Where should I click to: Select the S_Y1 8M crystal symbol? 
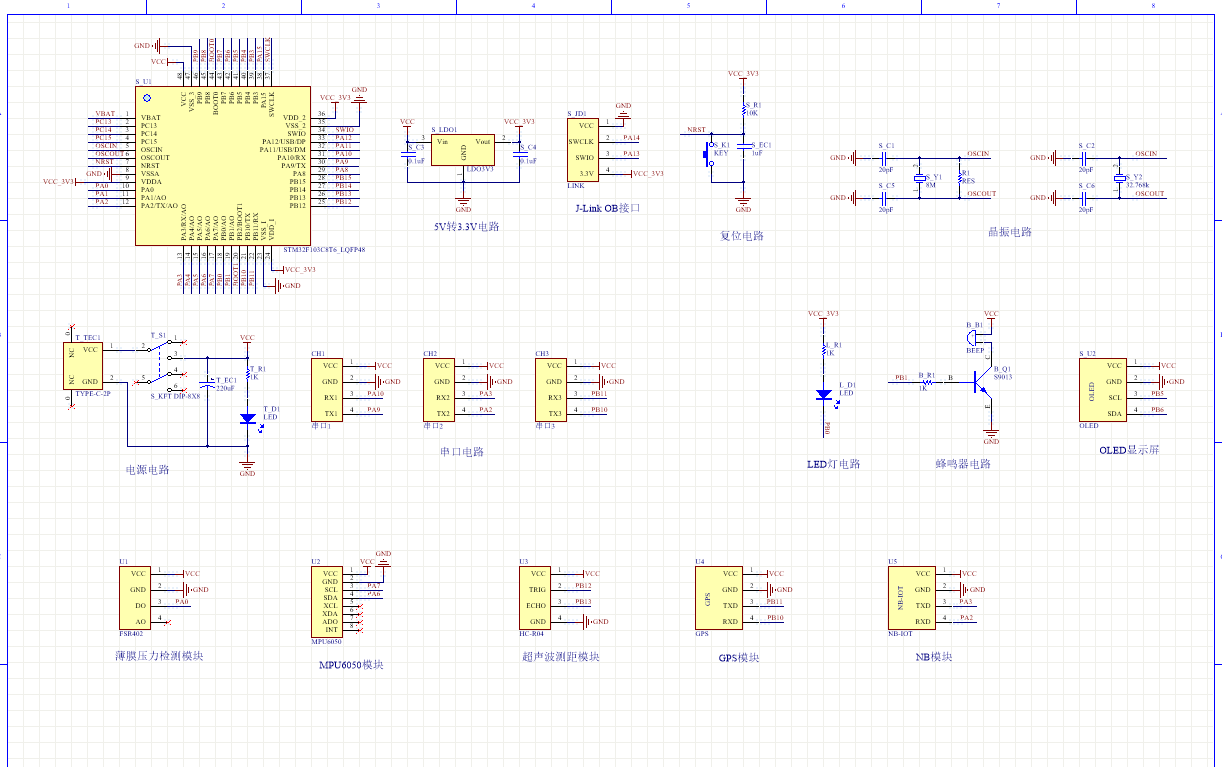click(921, 177)
